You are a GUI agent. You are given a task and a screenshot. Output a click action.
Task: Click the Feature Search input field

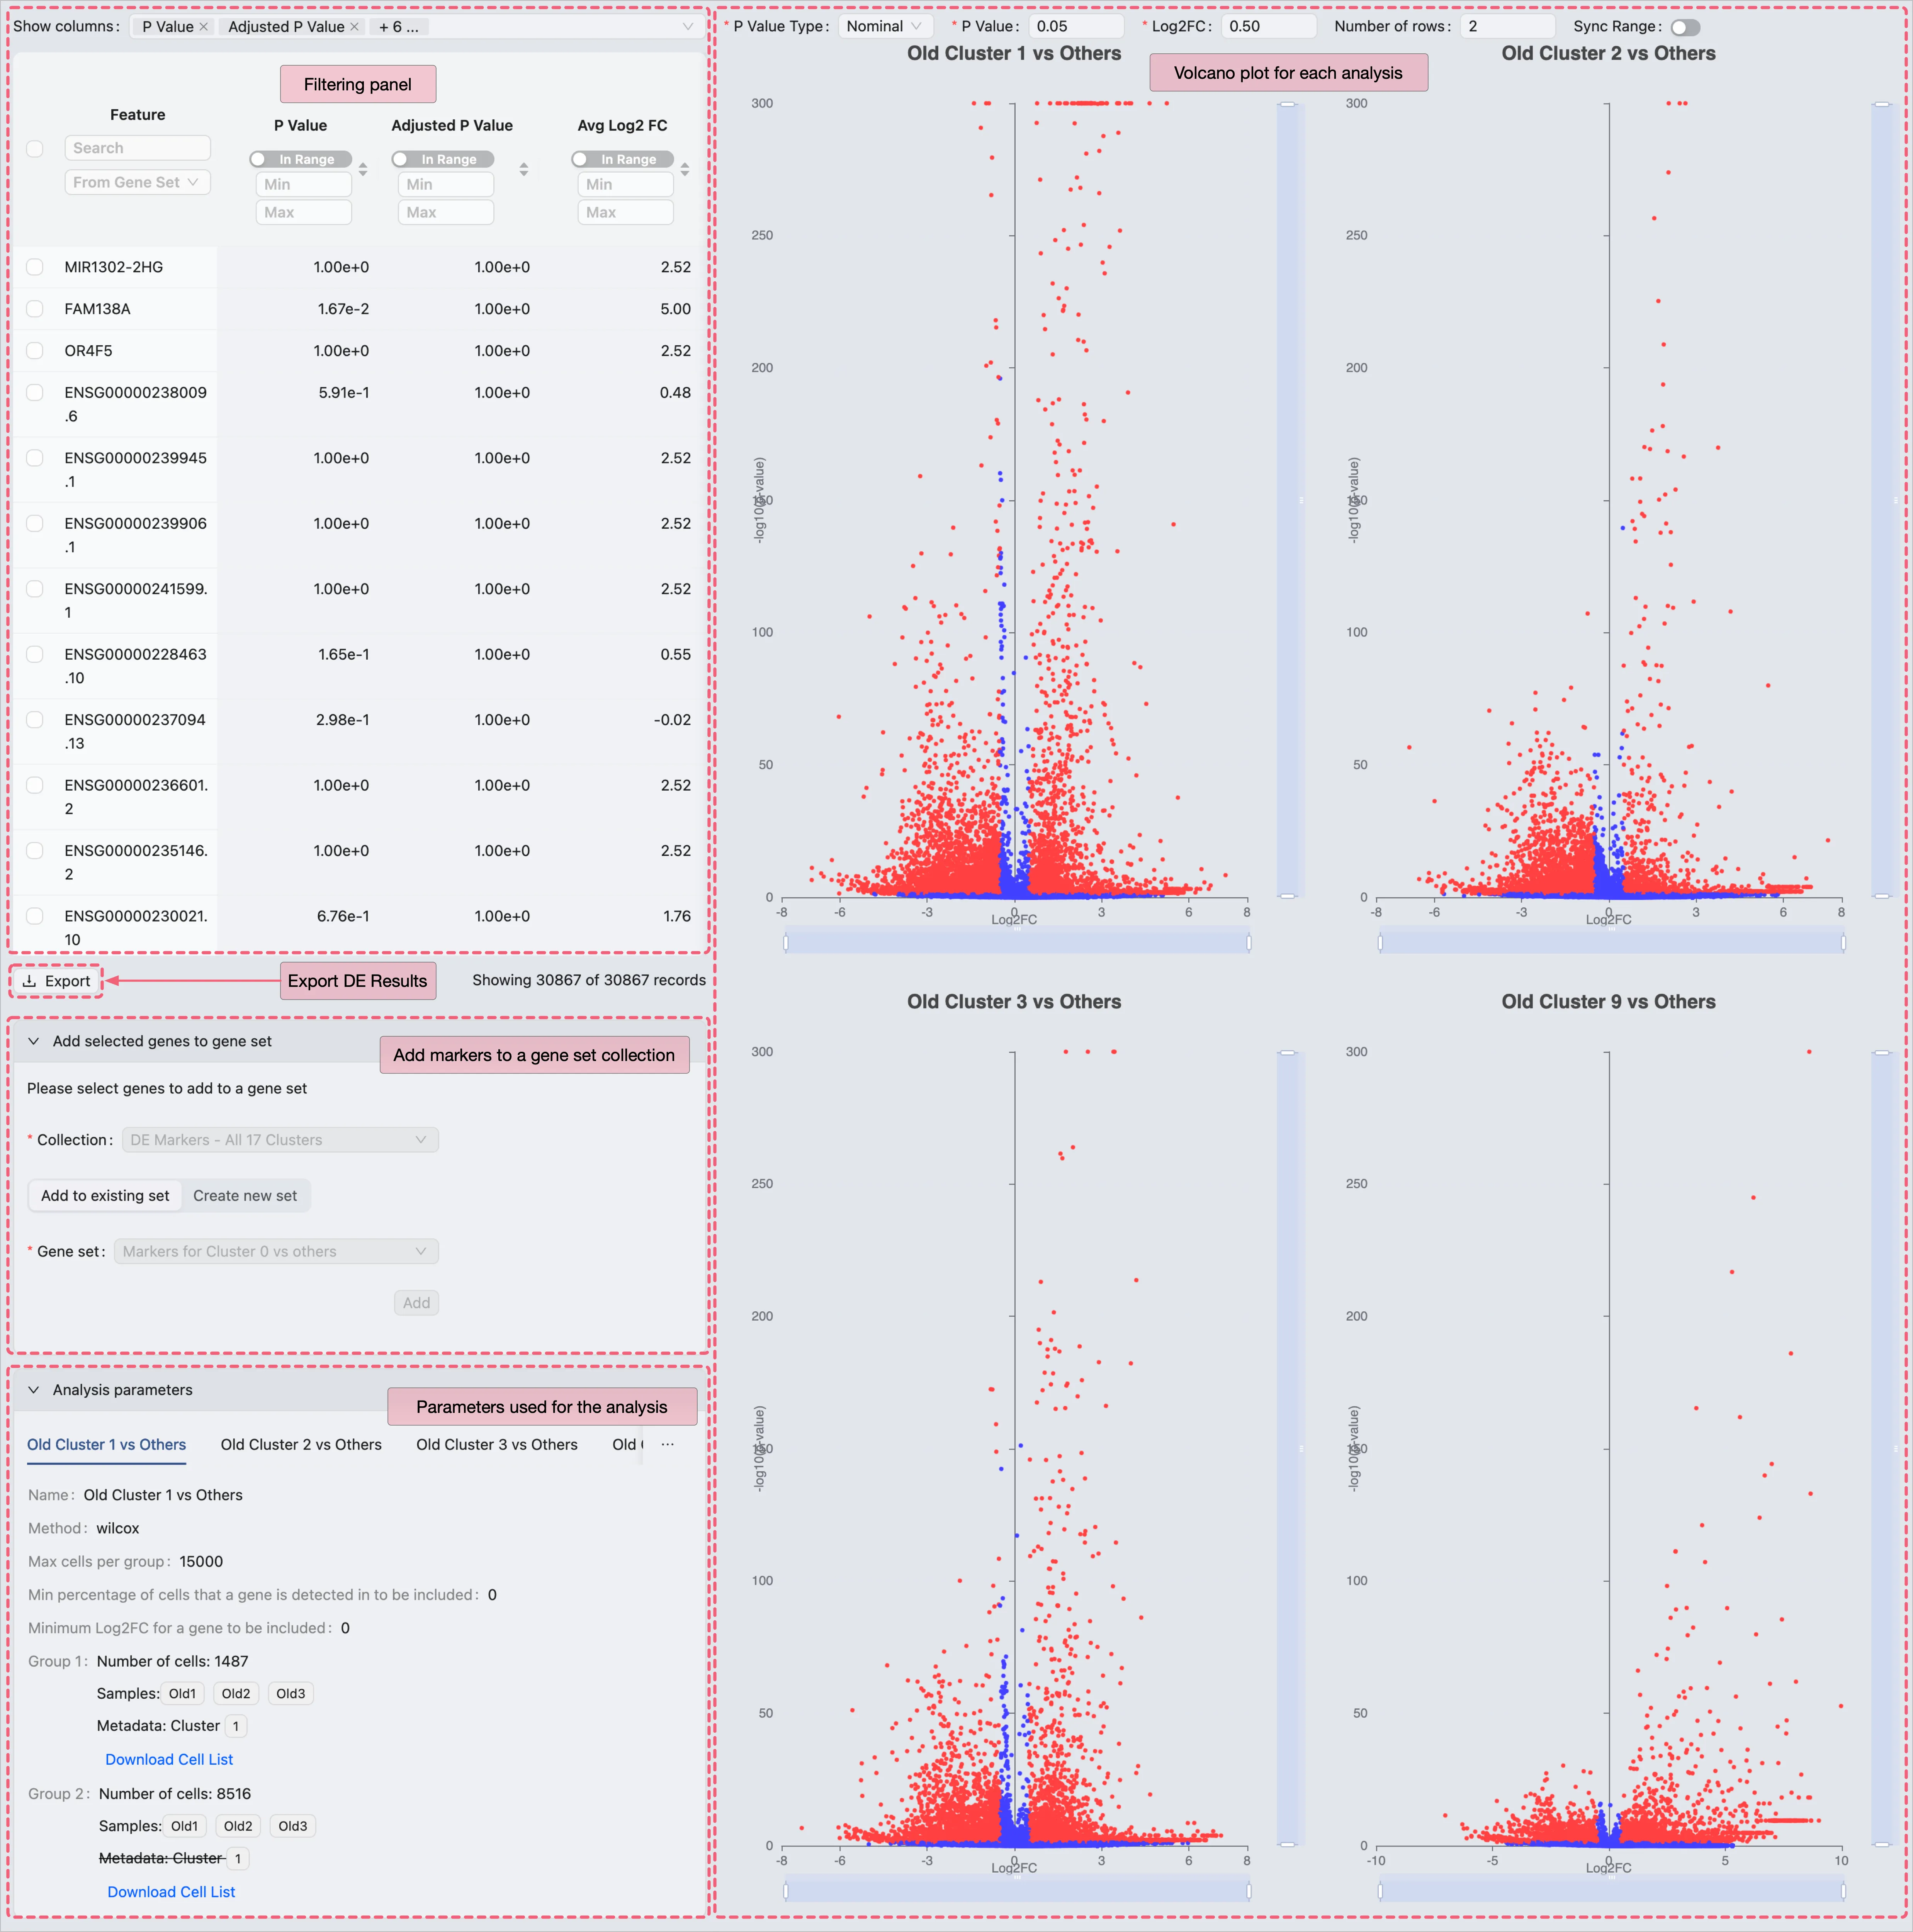coord(137,148)
